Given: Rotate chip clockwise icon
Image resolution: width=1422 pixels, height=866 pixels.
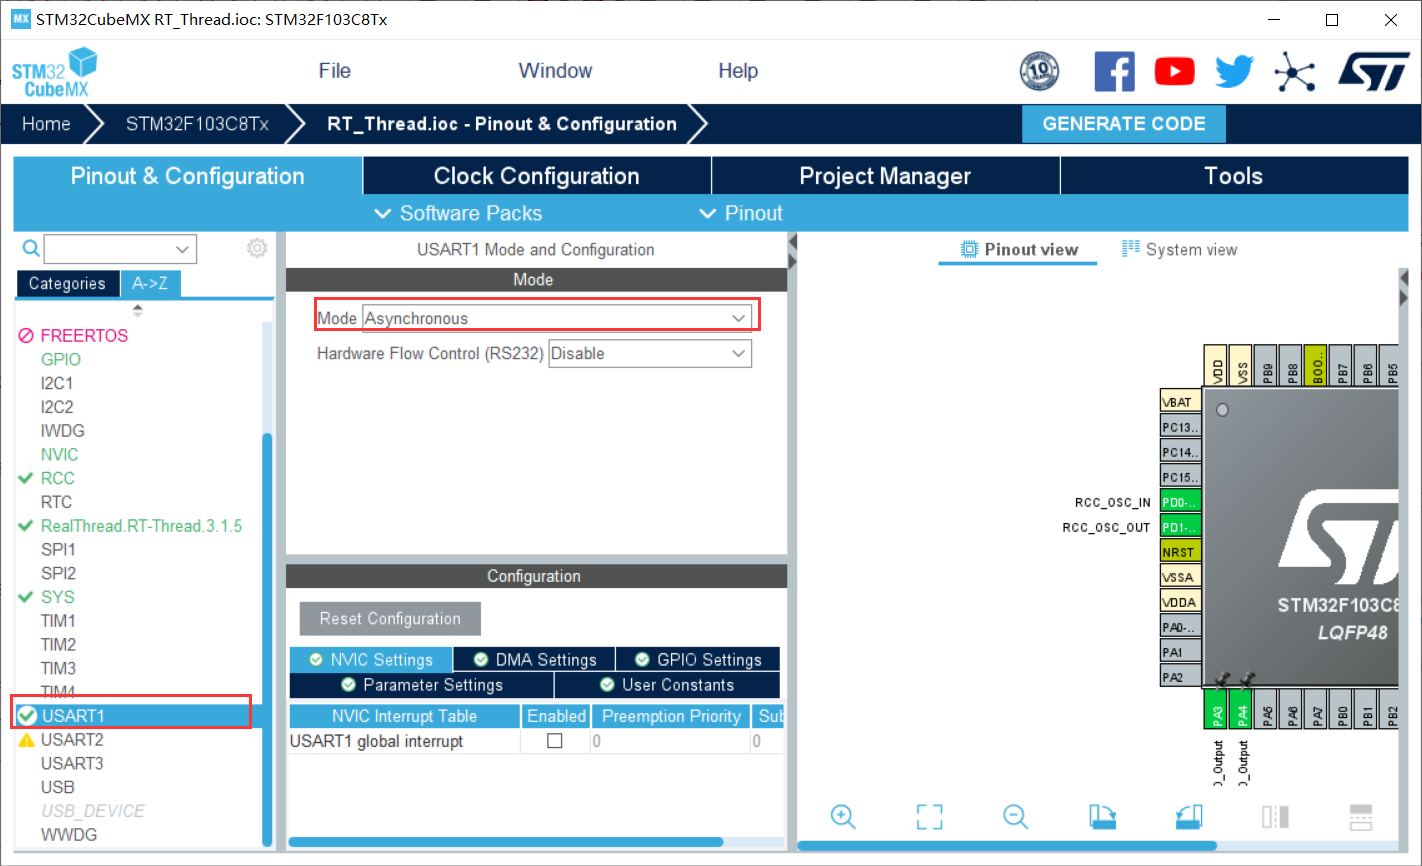Looking at the screenshot, I should tap(1102, 817).
